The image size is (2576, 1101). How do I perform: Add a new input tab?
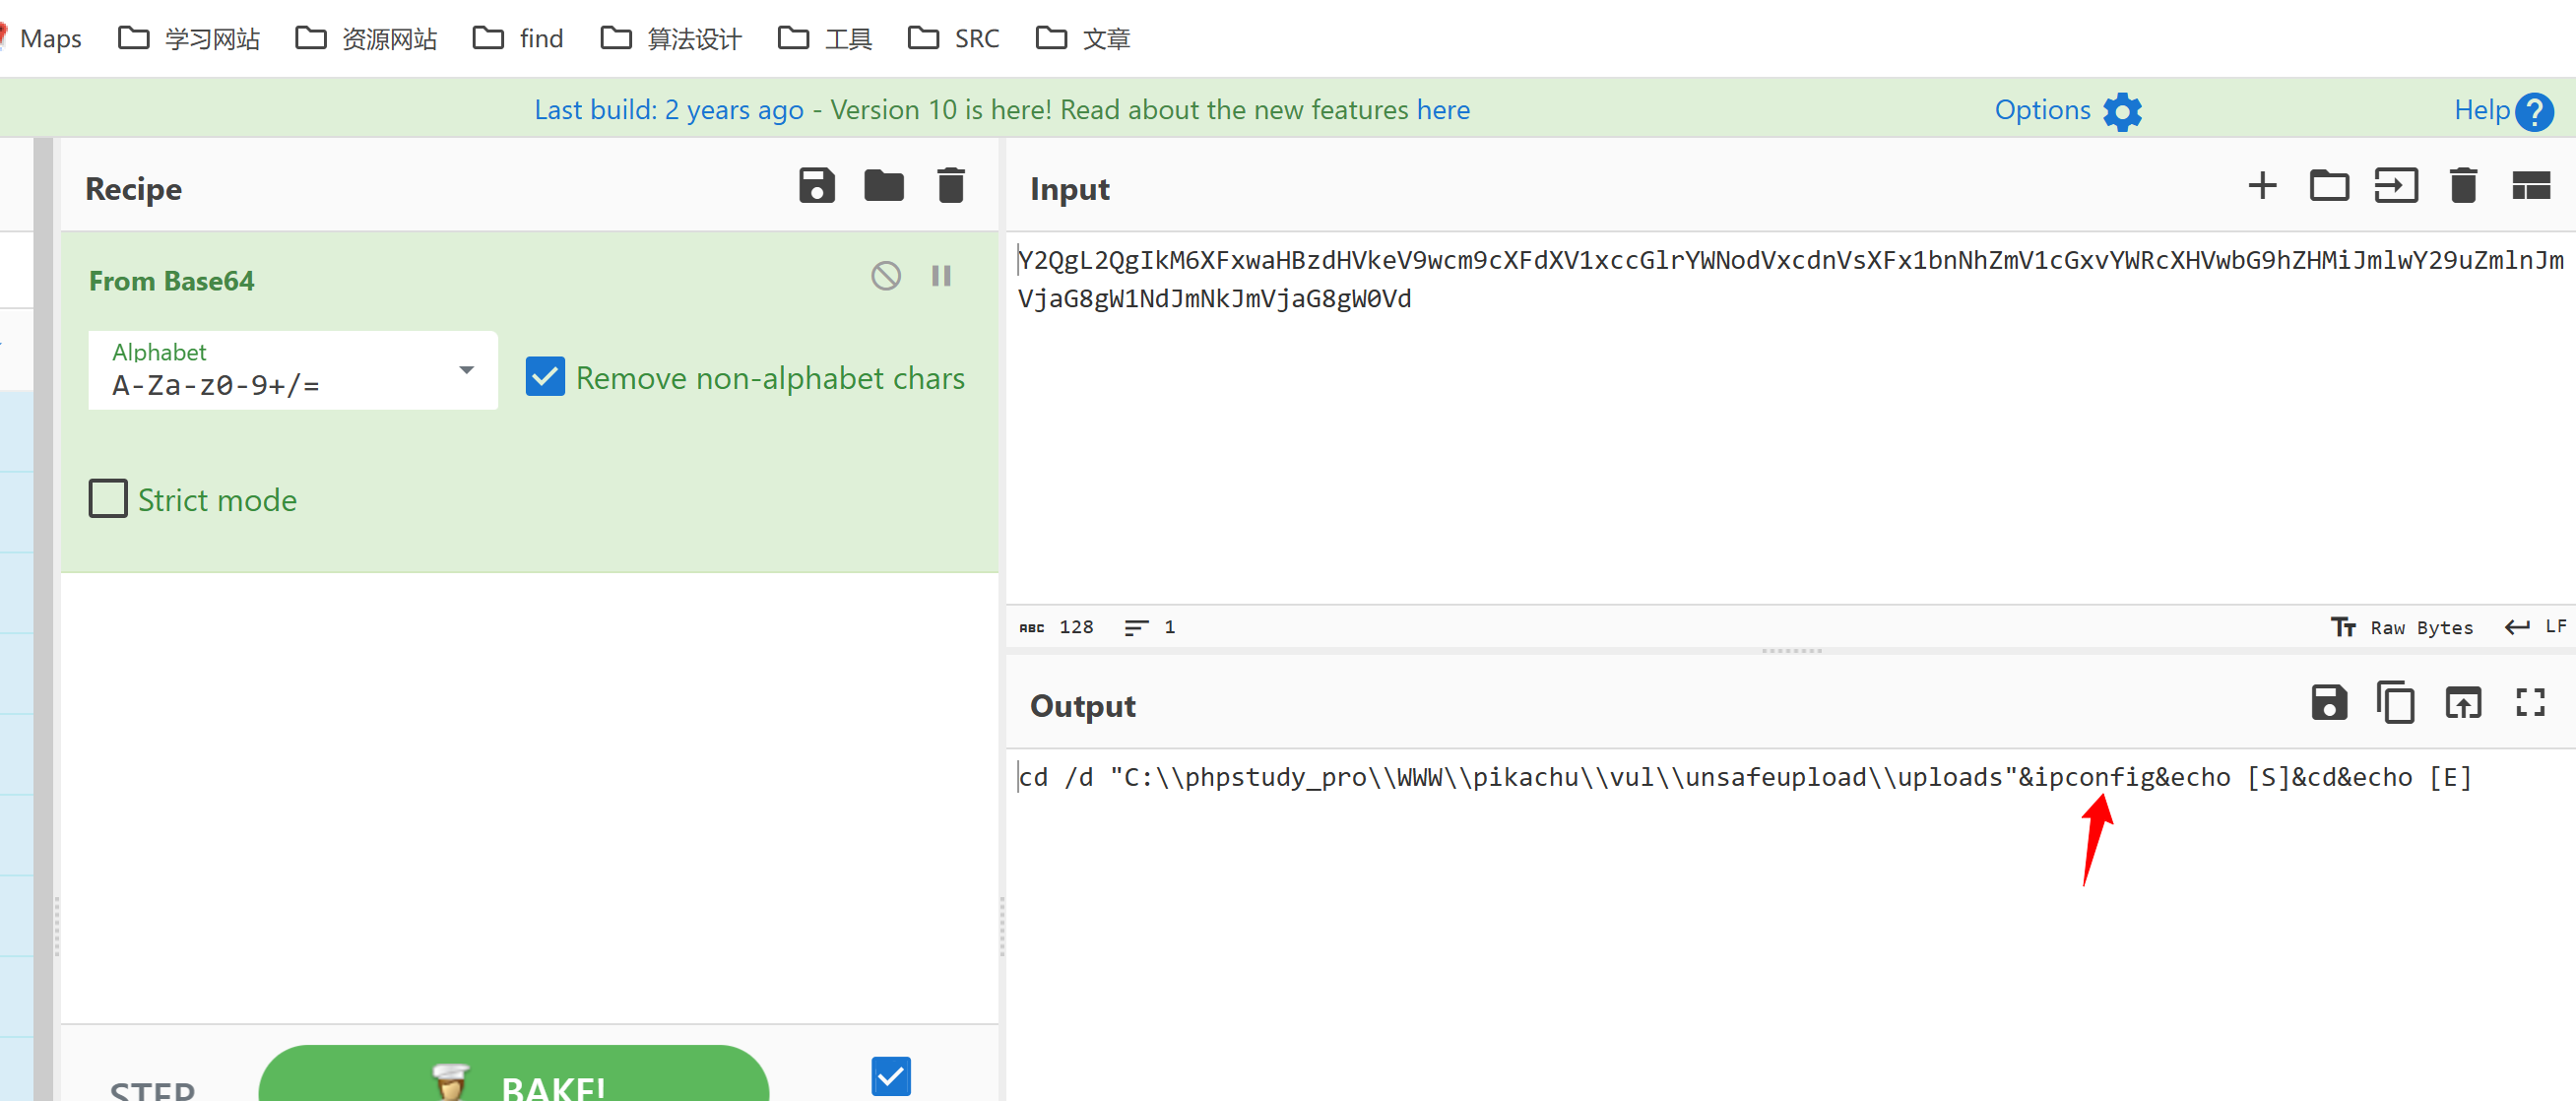click(x=2262, y=186)
